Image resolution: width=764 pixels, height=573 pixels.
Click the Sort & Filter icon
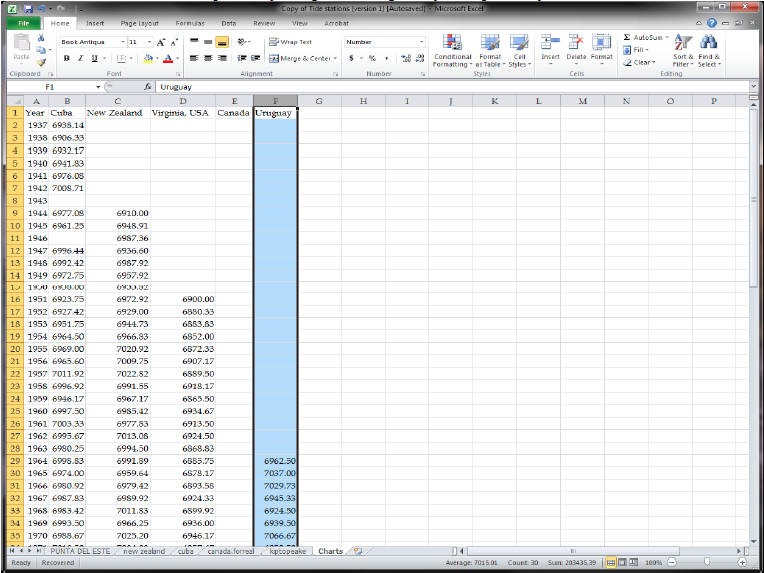coord(683,48)
